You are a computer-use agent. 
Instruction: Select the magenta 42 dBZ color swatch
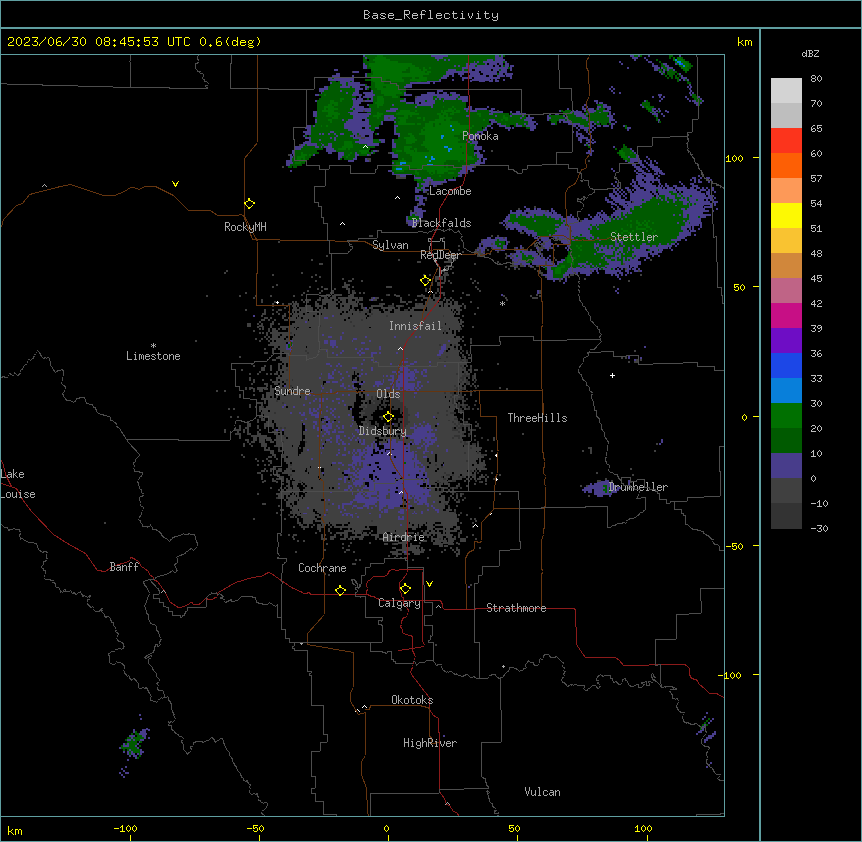(786, 315)
